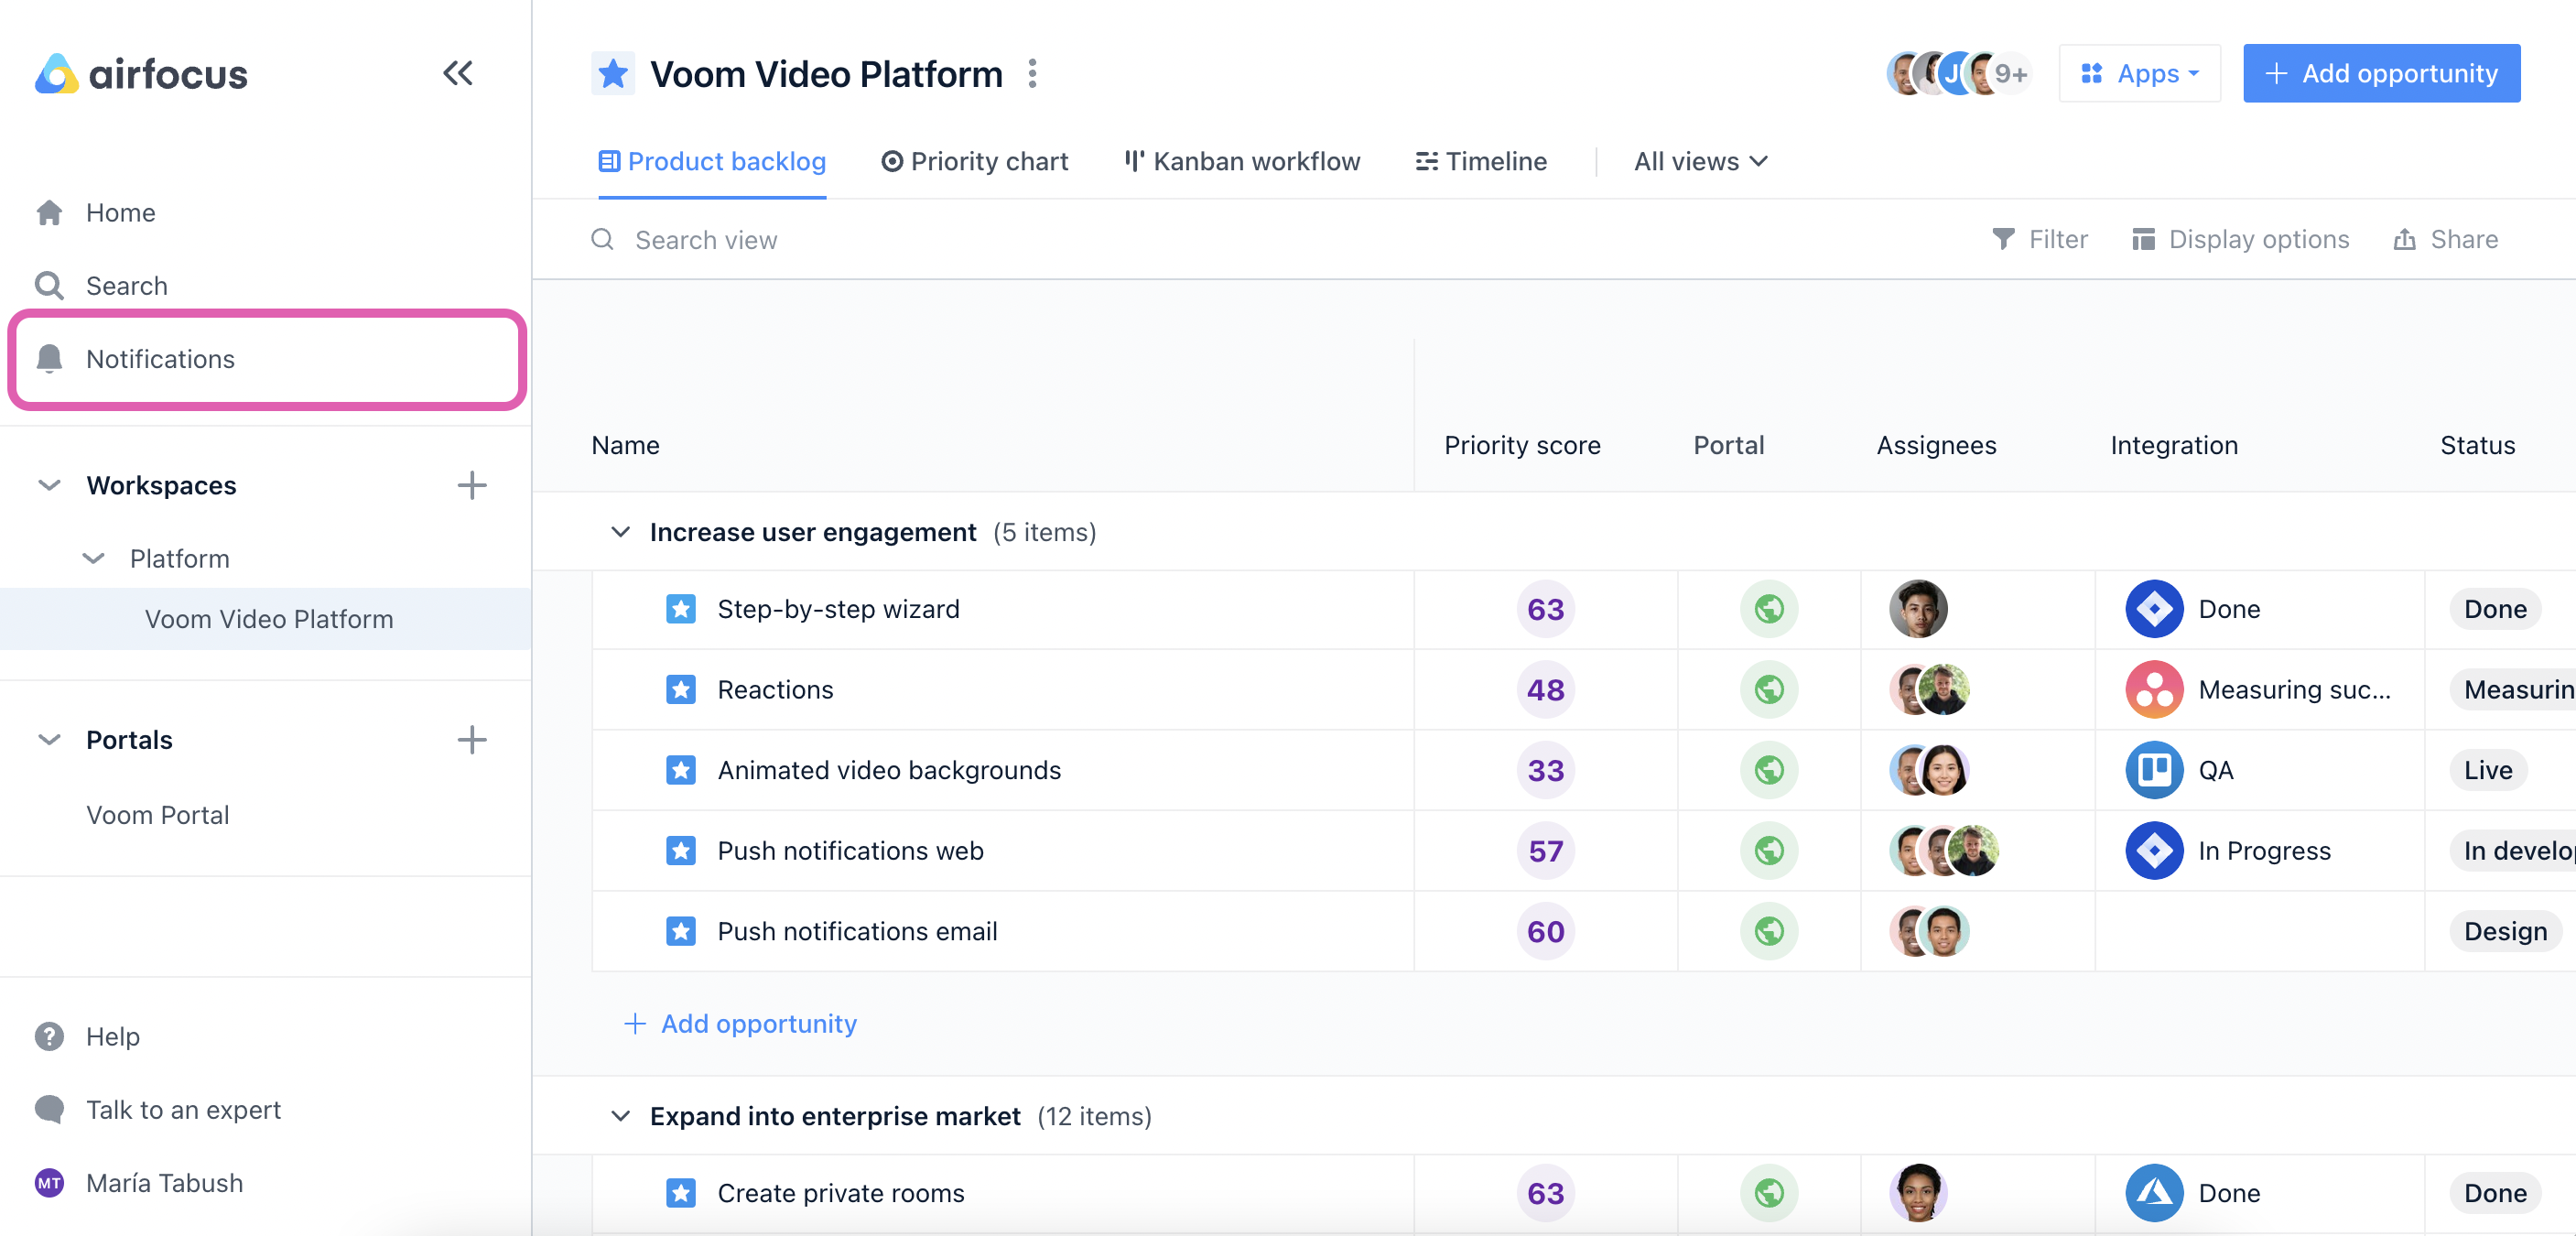The height and width of the screenshot is (1236, 2576).
Task: Click the Measuring suc... integration text
Action: 2294,690
